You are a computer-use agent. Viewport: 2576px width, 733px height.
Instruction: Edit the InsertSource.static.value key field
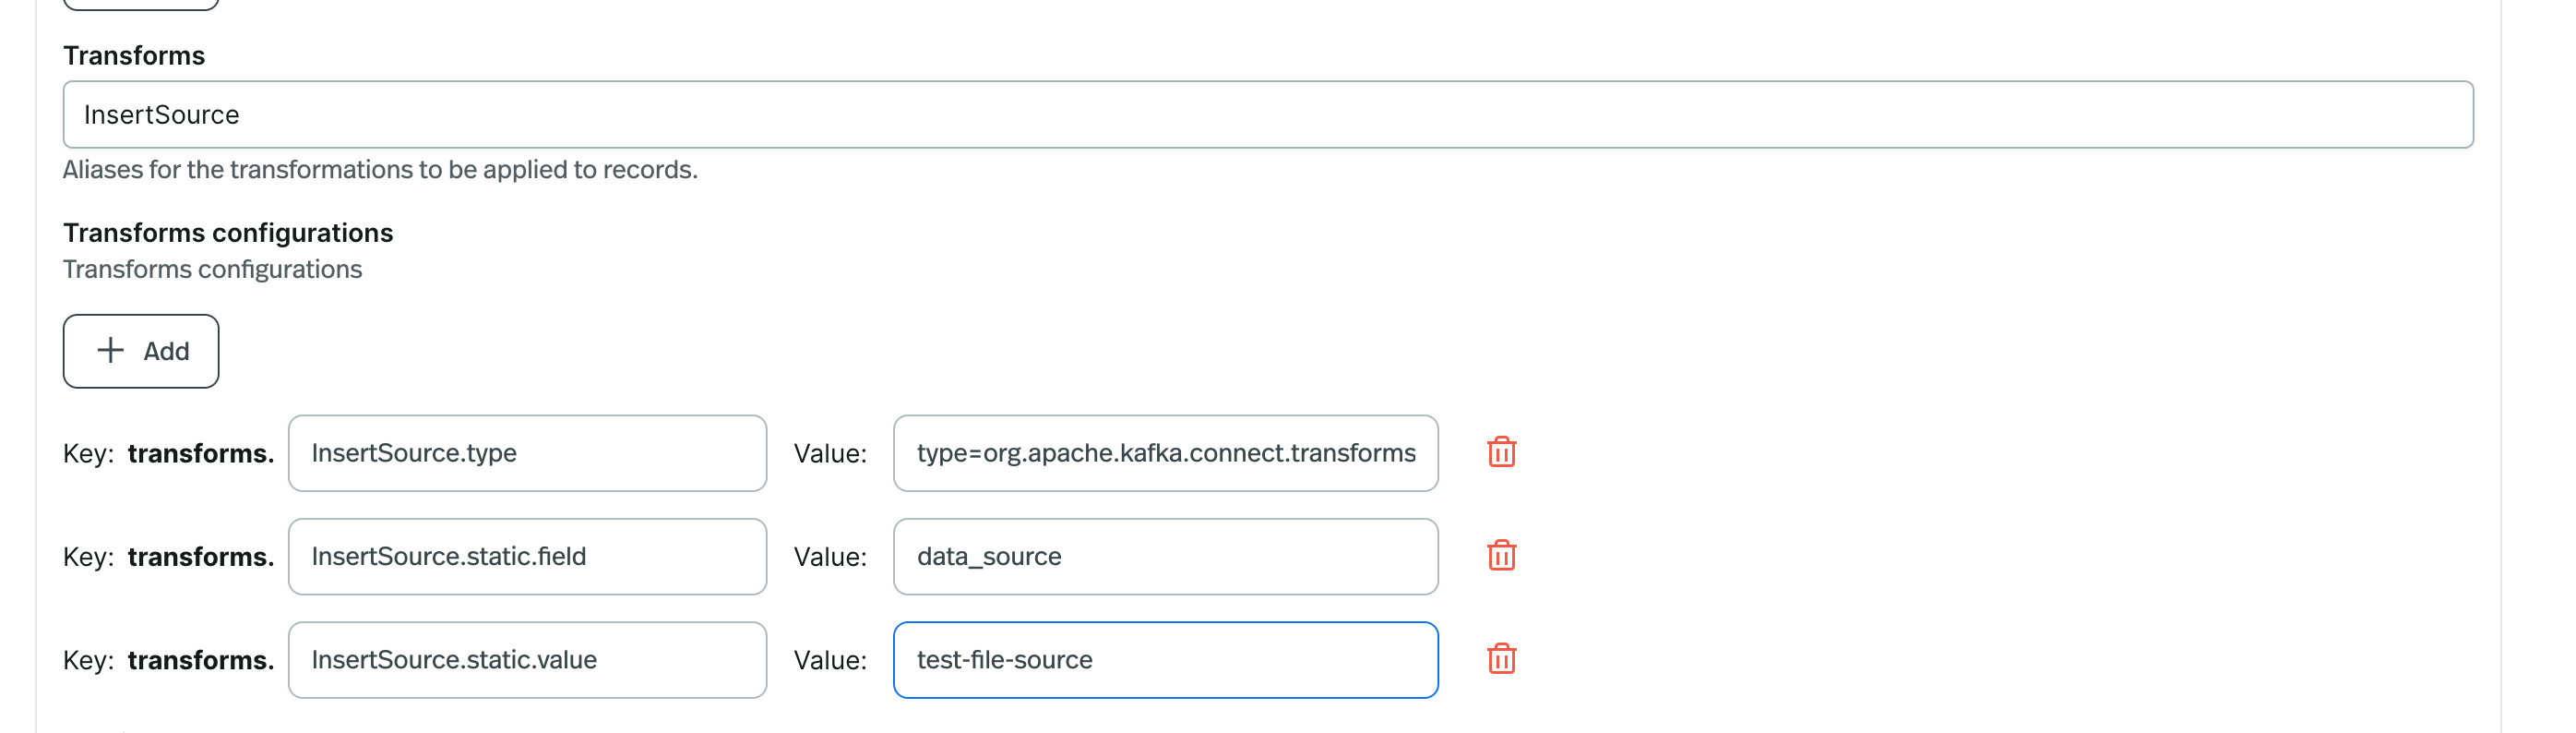point(528,660)
